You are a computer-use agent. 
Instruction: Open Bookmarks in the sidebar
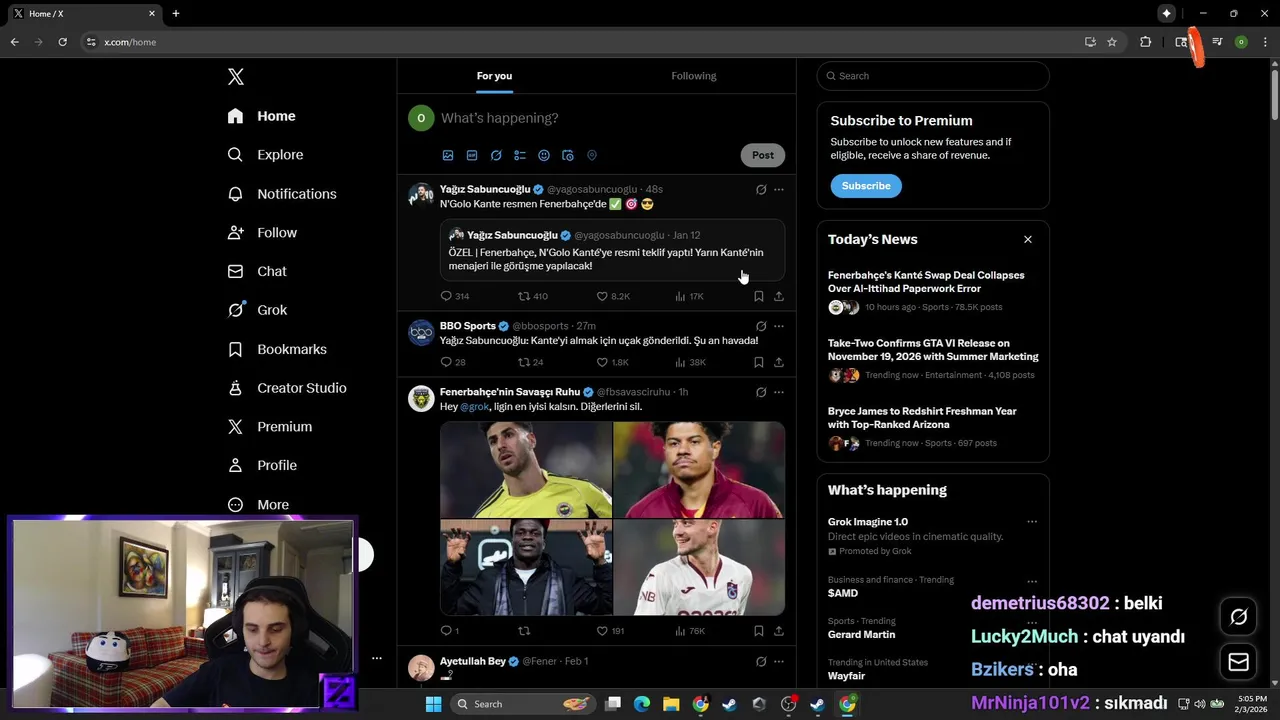click(x=277, y=349)
